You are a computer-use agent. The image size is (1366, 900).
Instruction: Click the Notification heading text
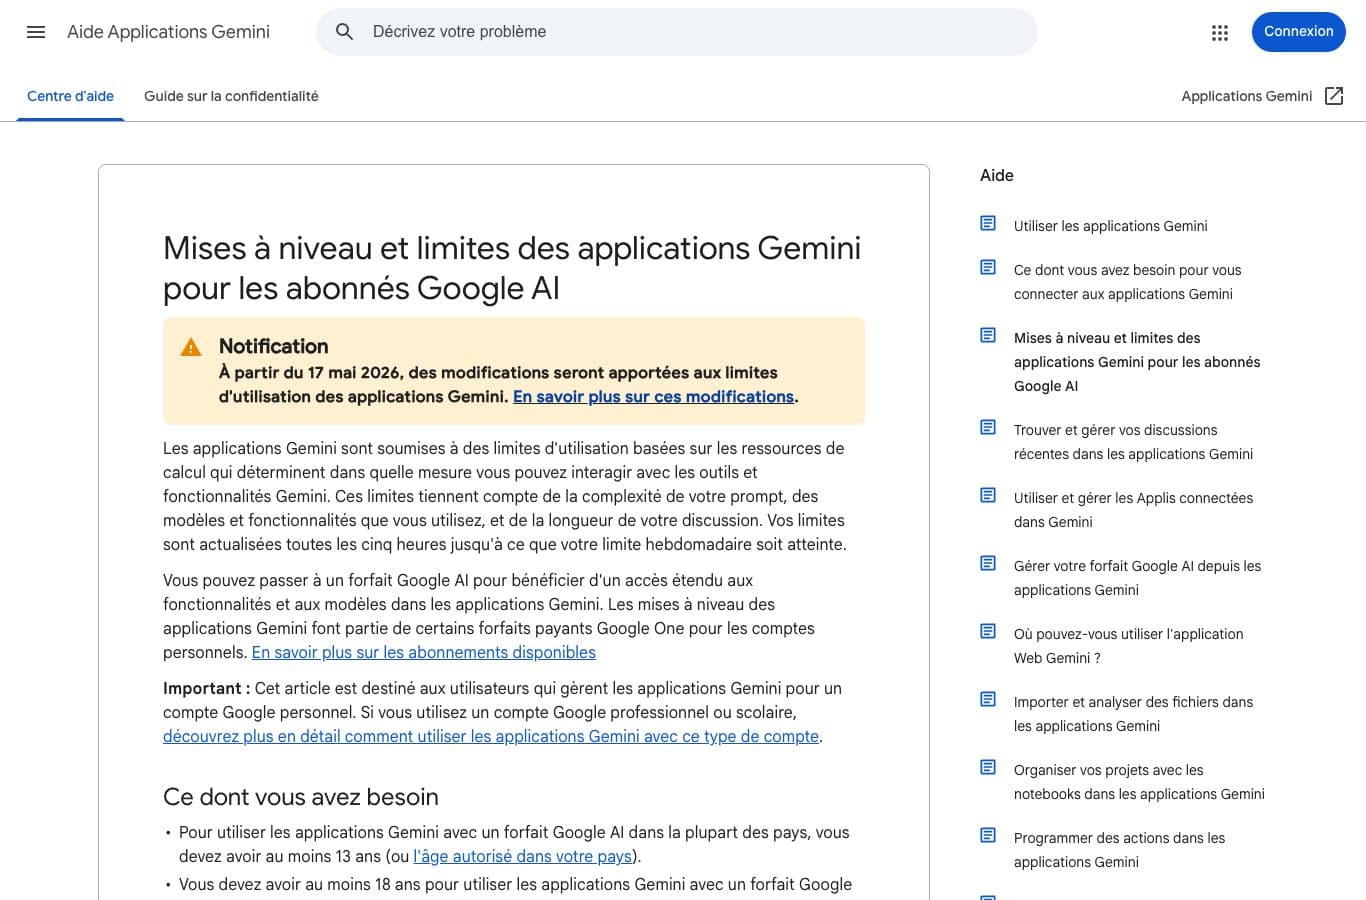[x=273, y=346]
